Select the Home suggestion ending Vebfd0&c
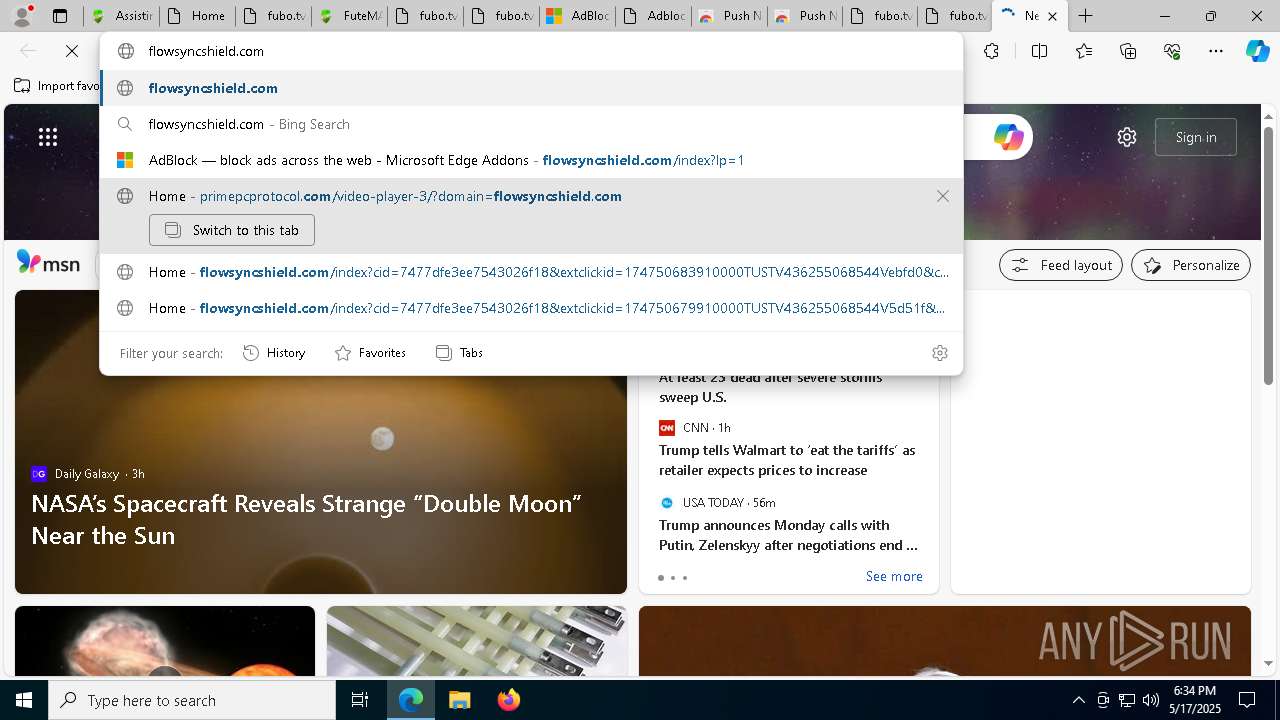Screen dimensions: 1280x720 tap(532, 272)
